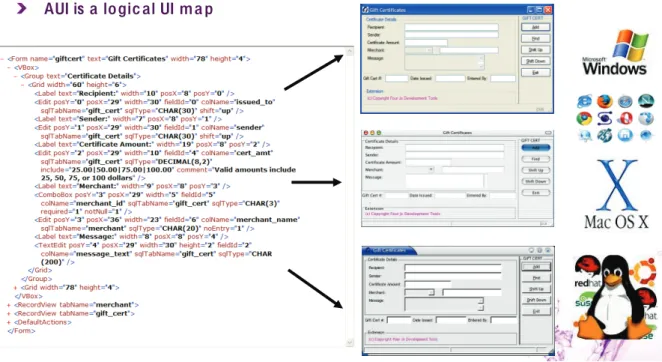Screen dimensions: 662x362
Task: Click Shift Up in the Mac window
Action: [x=536, y=170]
